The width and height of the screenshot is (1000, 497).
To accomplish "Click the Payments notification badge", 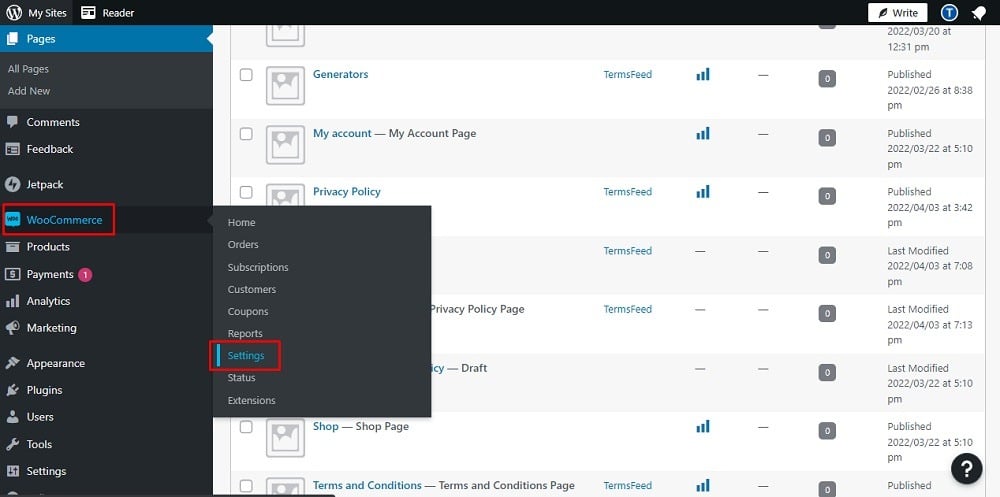I will [85, 274].
